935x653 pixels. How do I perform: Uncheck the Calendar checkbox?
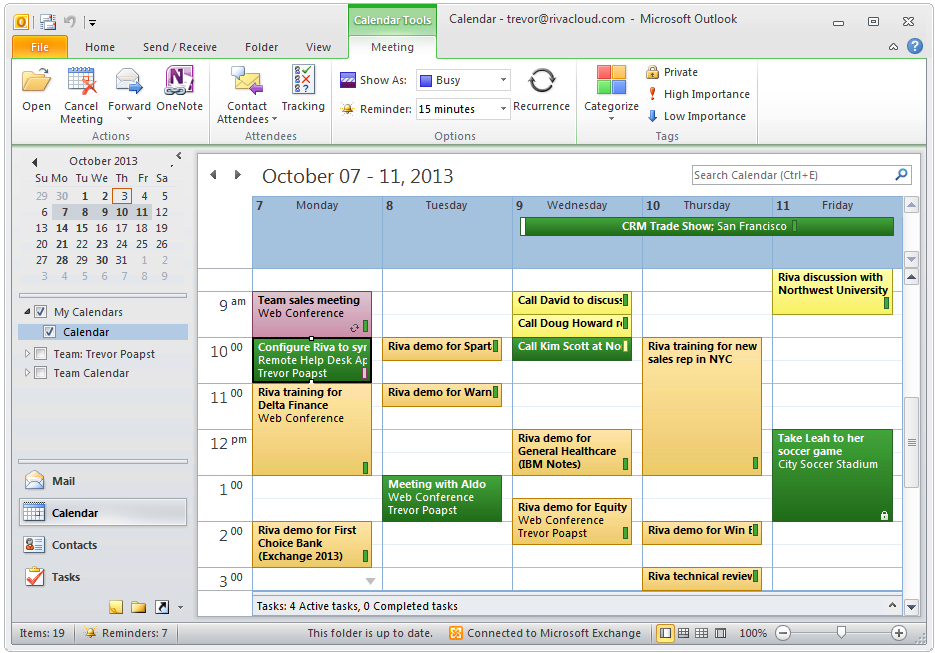pyautogui.click(x=49, y=332)
